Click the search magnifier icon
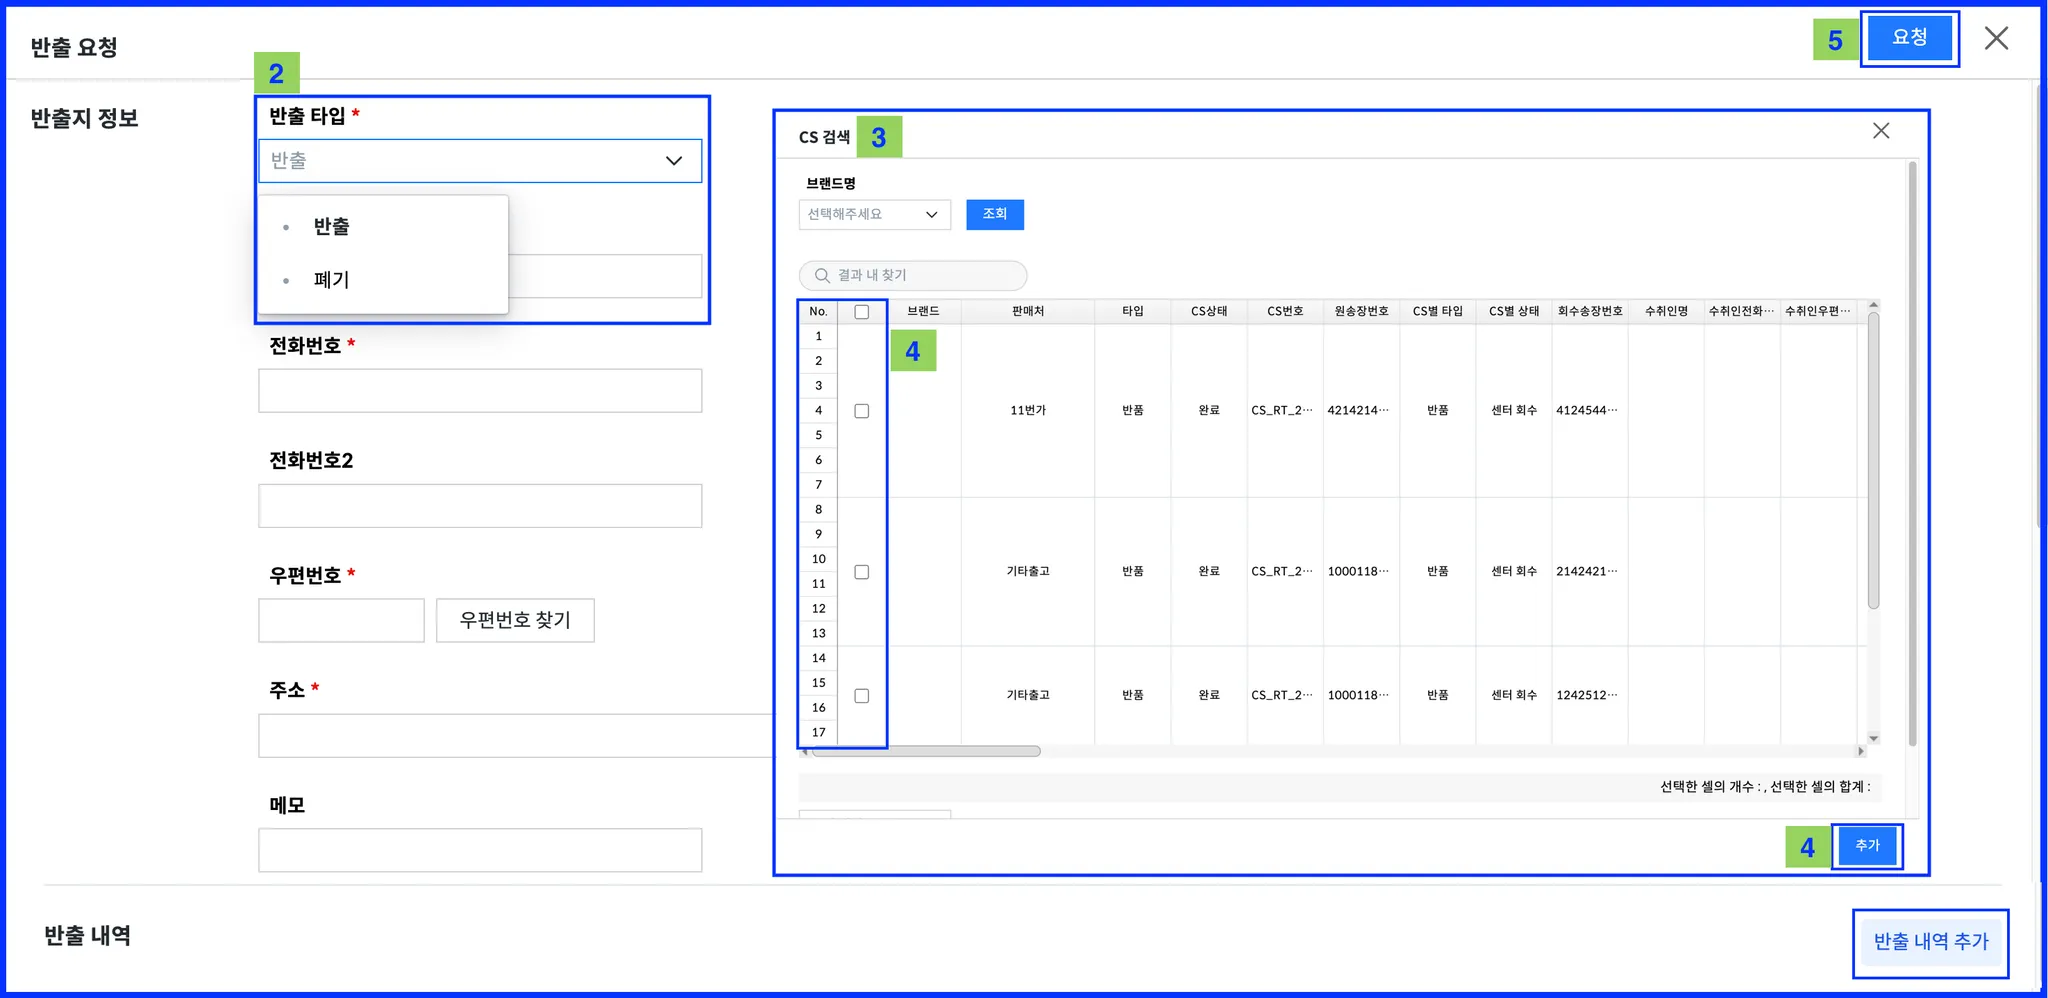This screenshot has height=998, width=2048. (x=822, y=275)
